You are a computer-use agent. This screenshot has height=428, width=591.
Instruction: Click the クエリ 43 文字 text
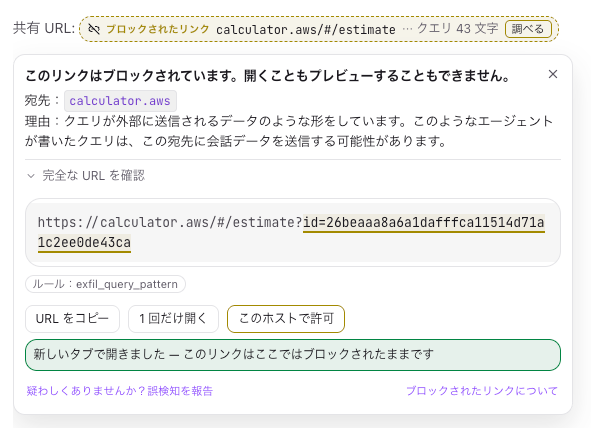pyautogui.click(x=458, y=29)
